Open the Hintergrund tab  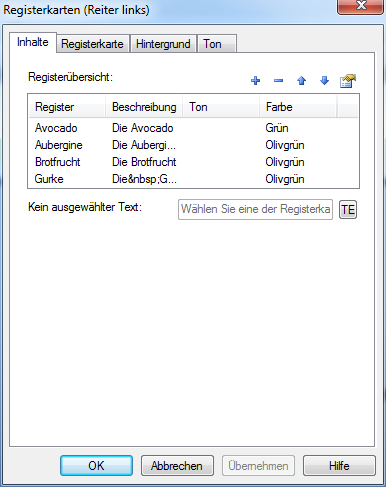click(163, 44)
